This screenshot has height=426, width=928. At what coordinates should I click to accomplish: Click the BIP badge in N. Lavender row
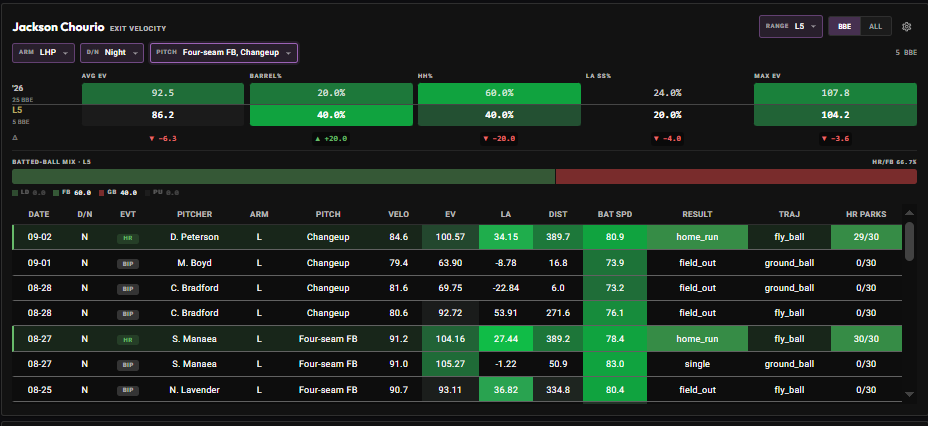click(128, 390)
